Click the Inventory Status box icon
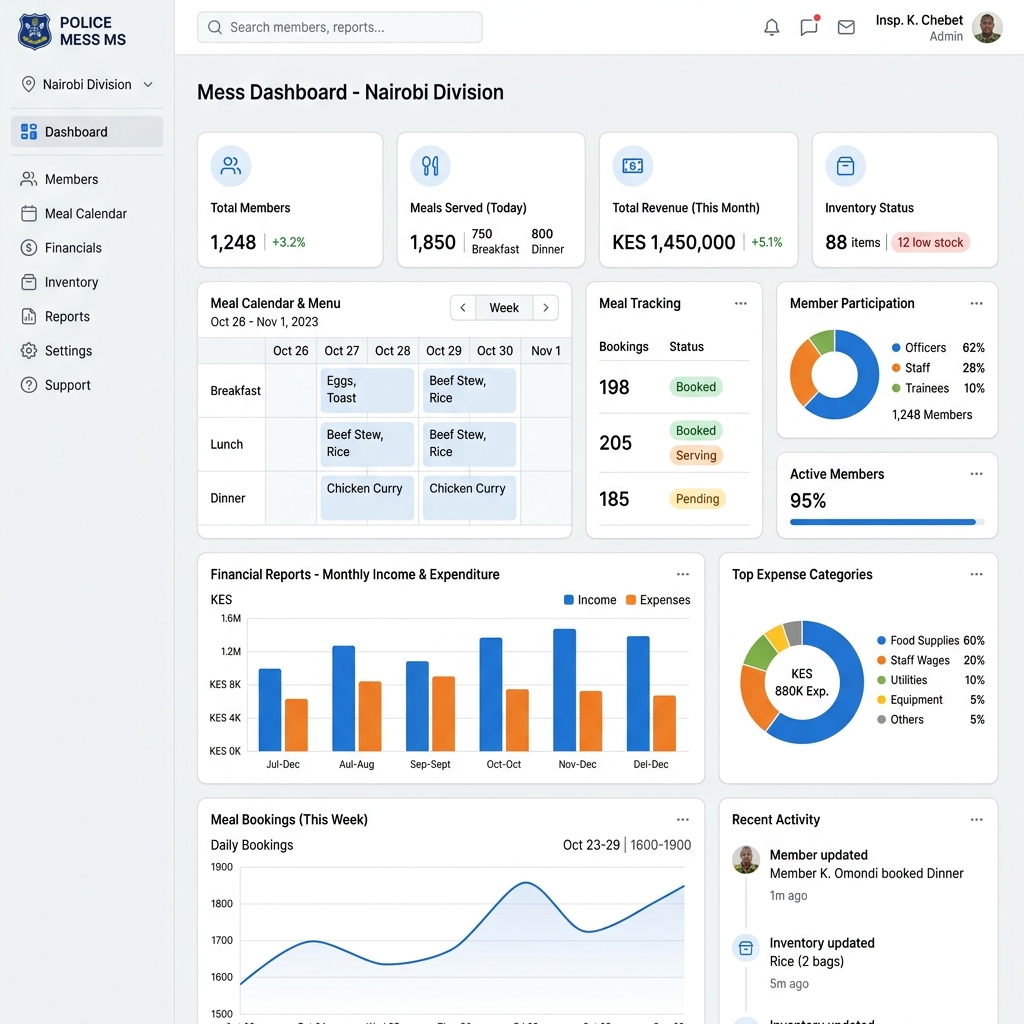This screenshot has height=1024, width=1024. point(846,166)
